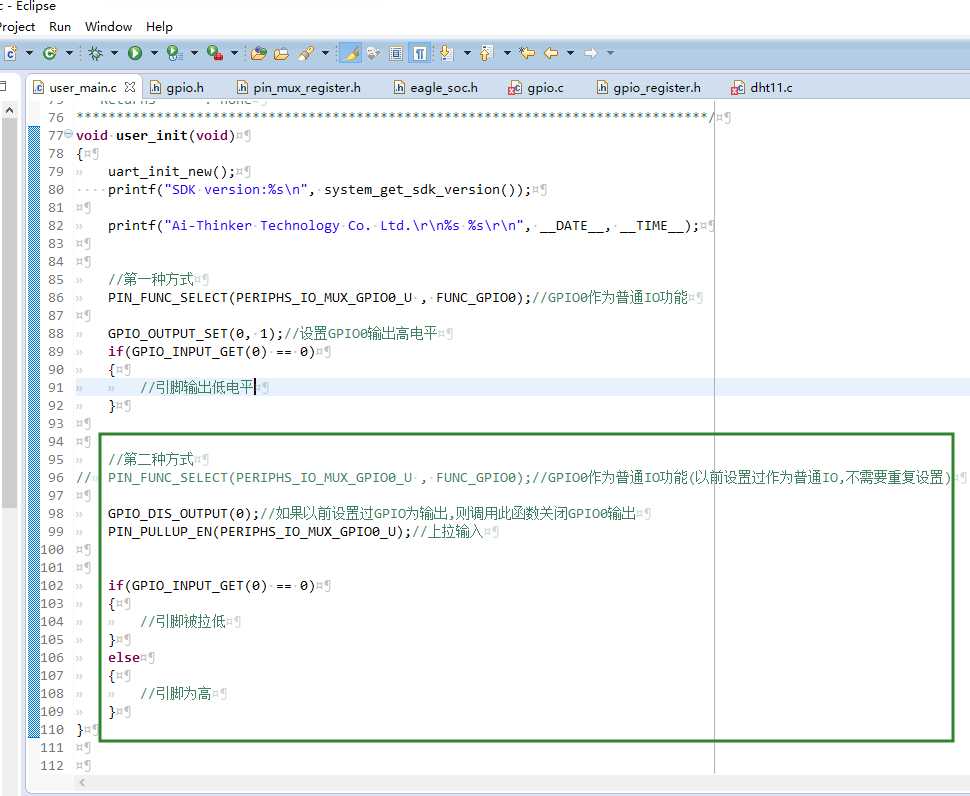Click the comment '//第二种方式'
The width and height of the screenshot is (970, 796).
151,460
